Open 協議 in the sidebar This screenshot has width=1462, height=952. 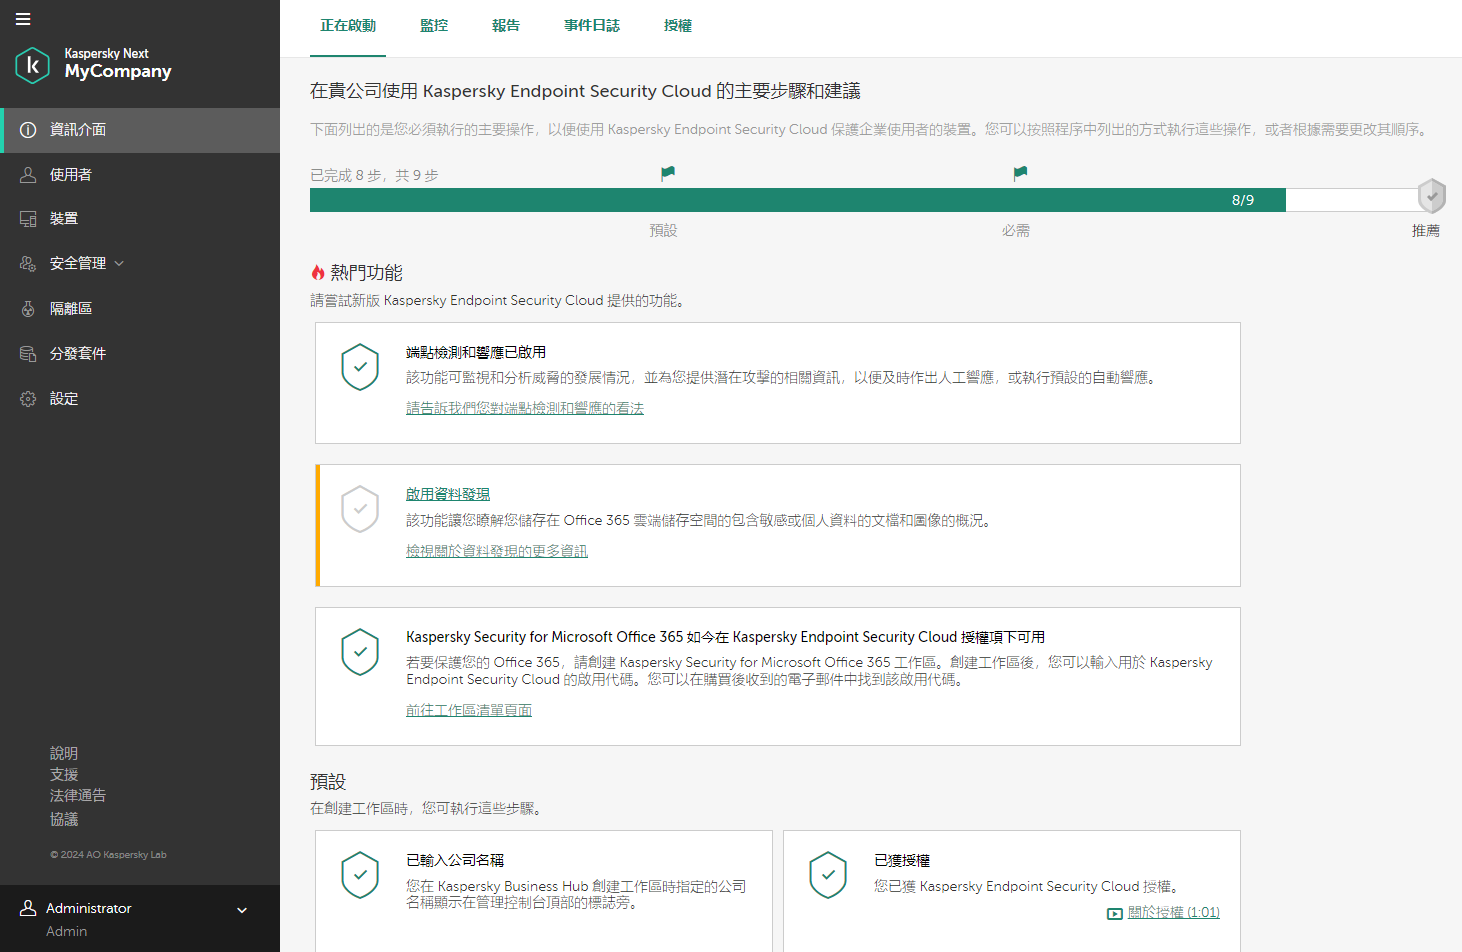(64, 819)
